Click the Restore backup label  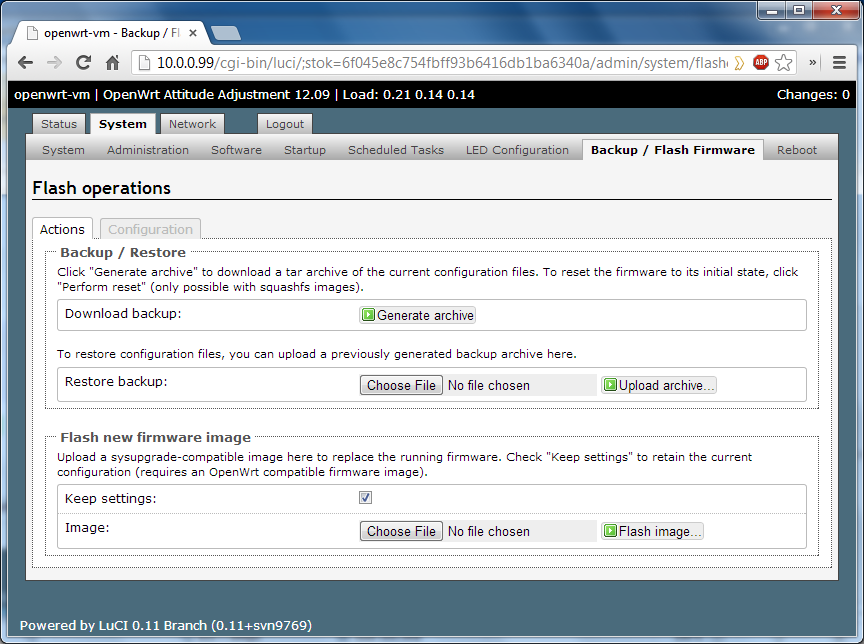click(x=116, y=382)
